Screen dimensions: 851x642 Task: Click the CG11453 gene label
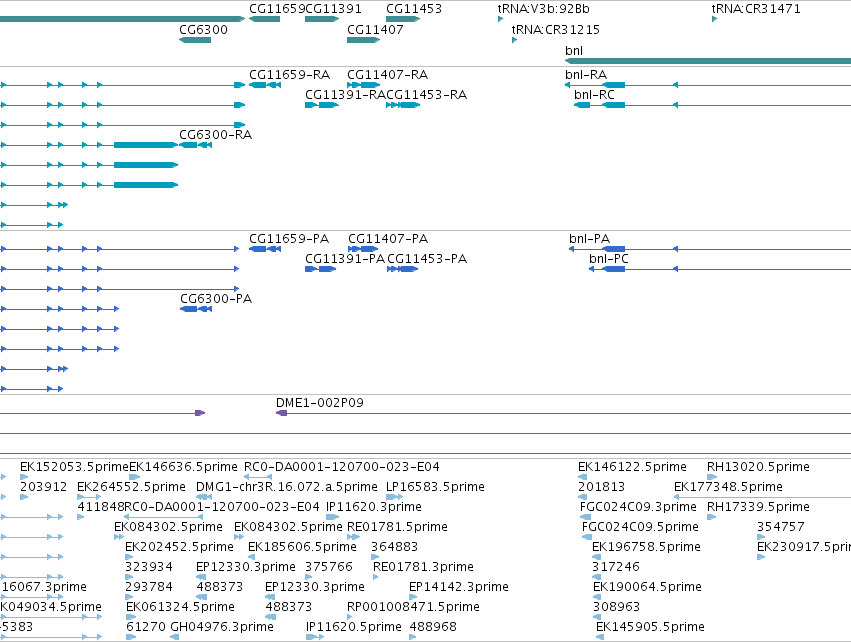[414, 9]
